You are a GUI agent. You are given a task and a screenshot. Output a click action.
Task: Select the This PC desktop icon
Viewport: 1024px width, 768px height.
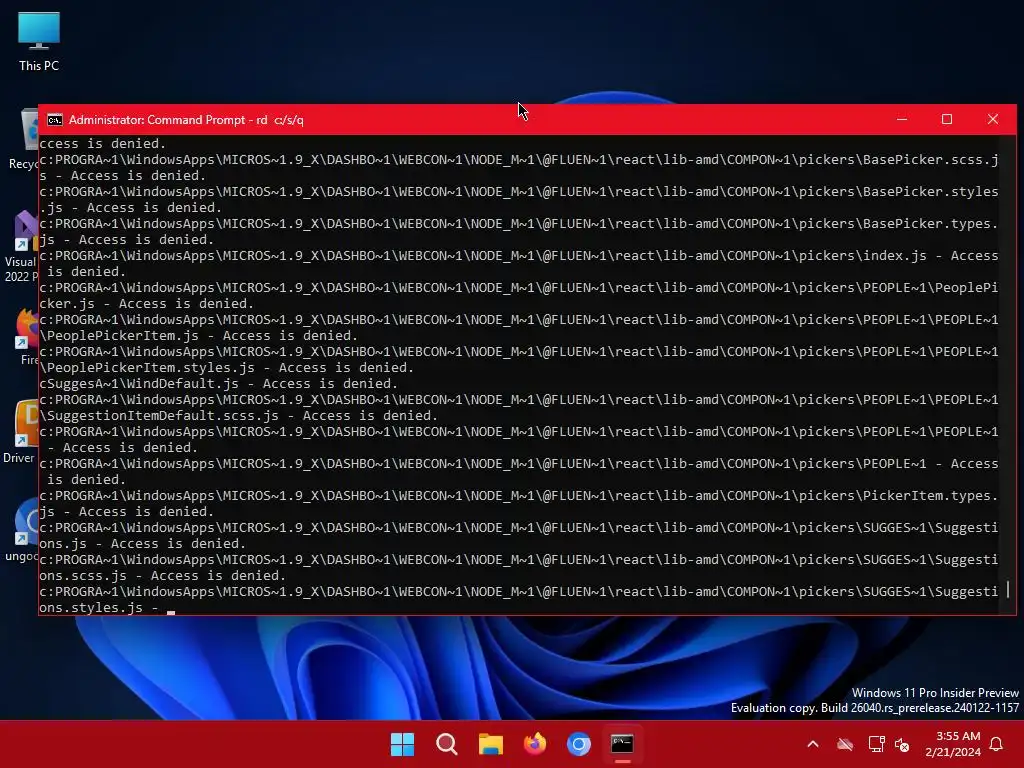tap(39, 41)
